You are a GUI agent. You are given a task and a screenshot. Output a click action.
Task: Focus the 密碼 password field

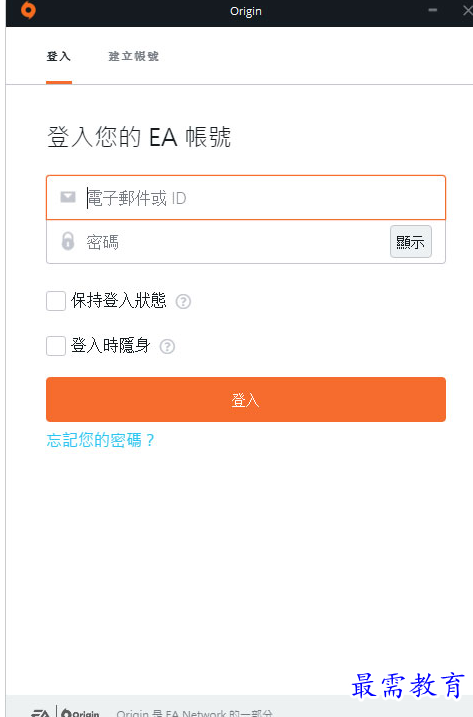click(218, 242)
